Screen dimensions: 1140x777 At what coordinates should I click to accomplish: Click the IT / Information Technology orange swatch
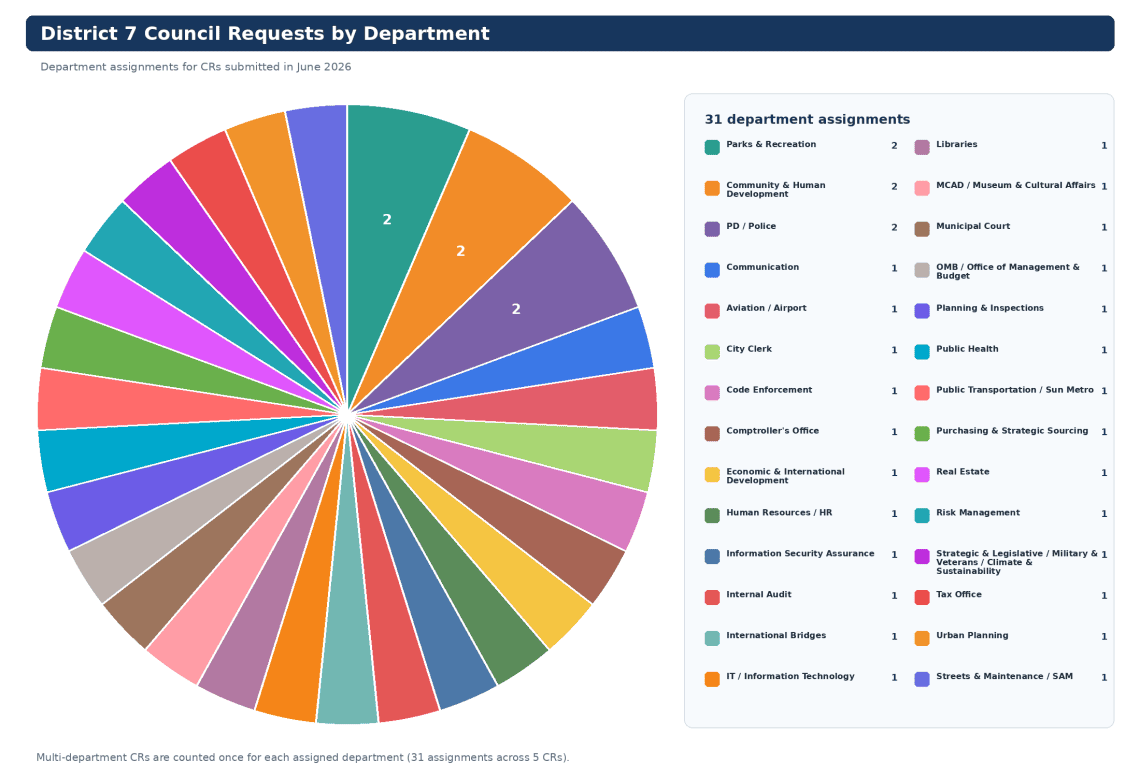[x=712, y=679]
